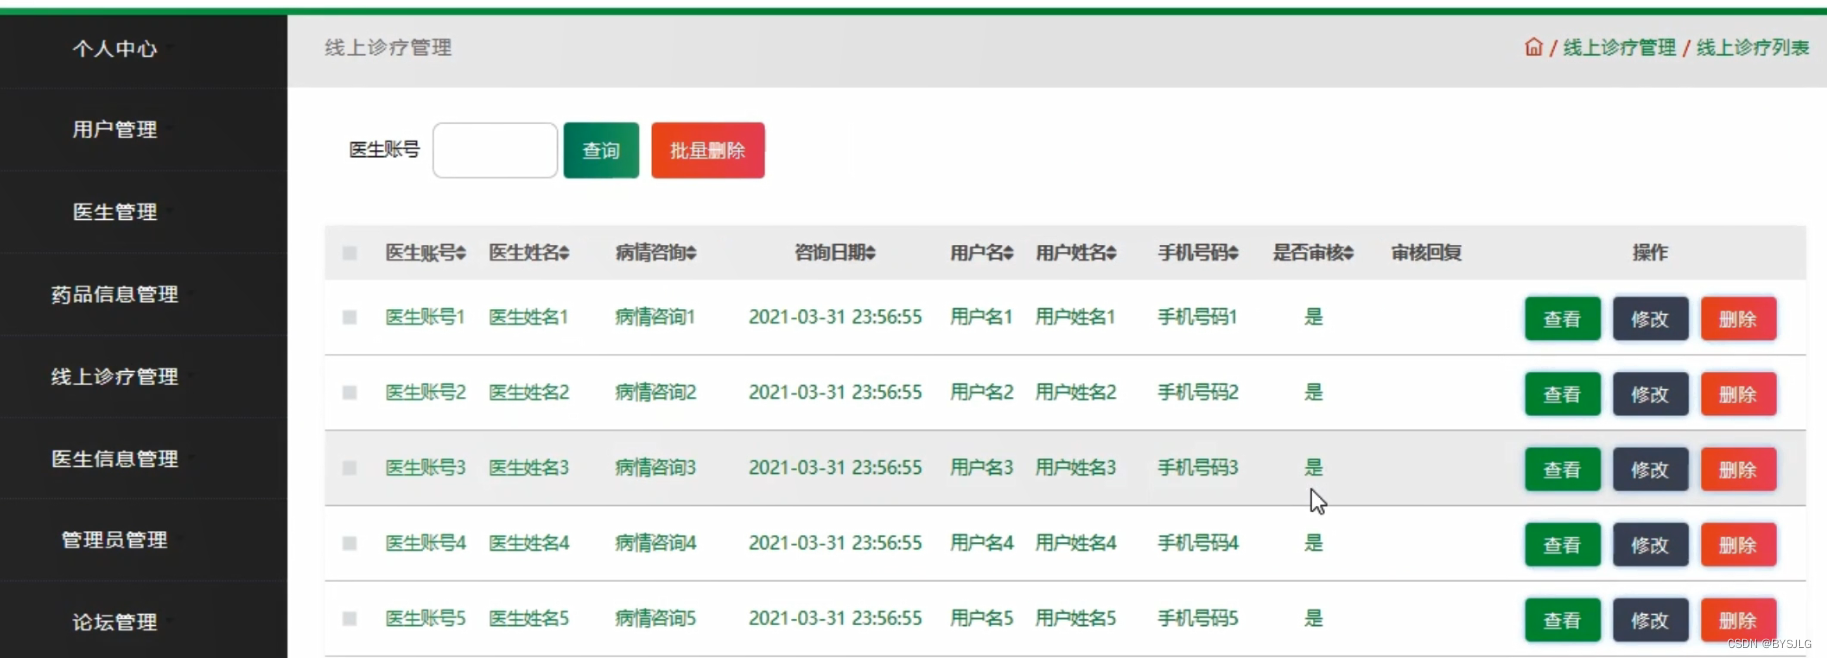Click the 病情咨询3 cell text

point(656,468)
